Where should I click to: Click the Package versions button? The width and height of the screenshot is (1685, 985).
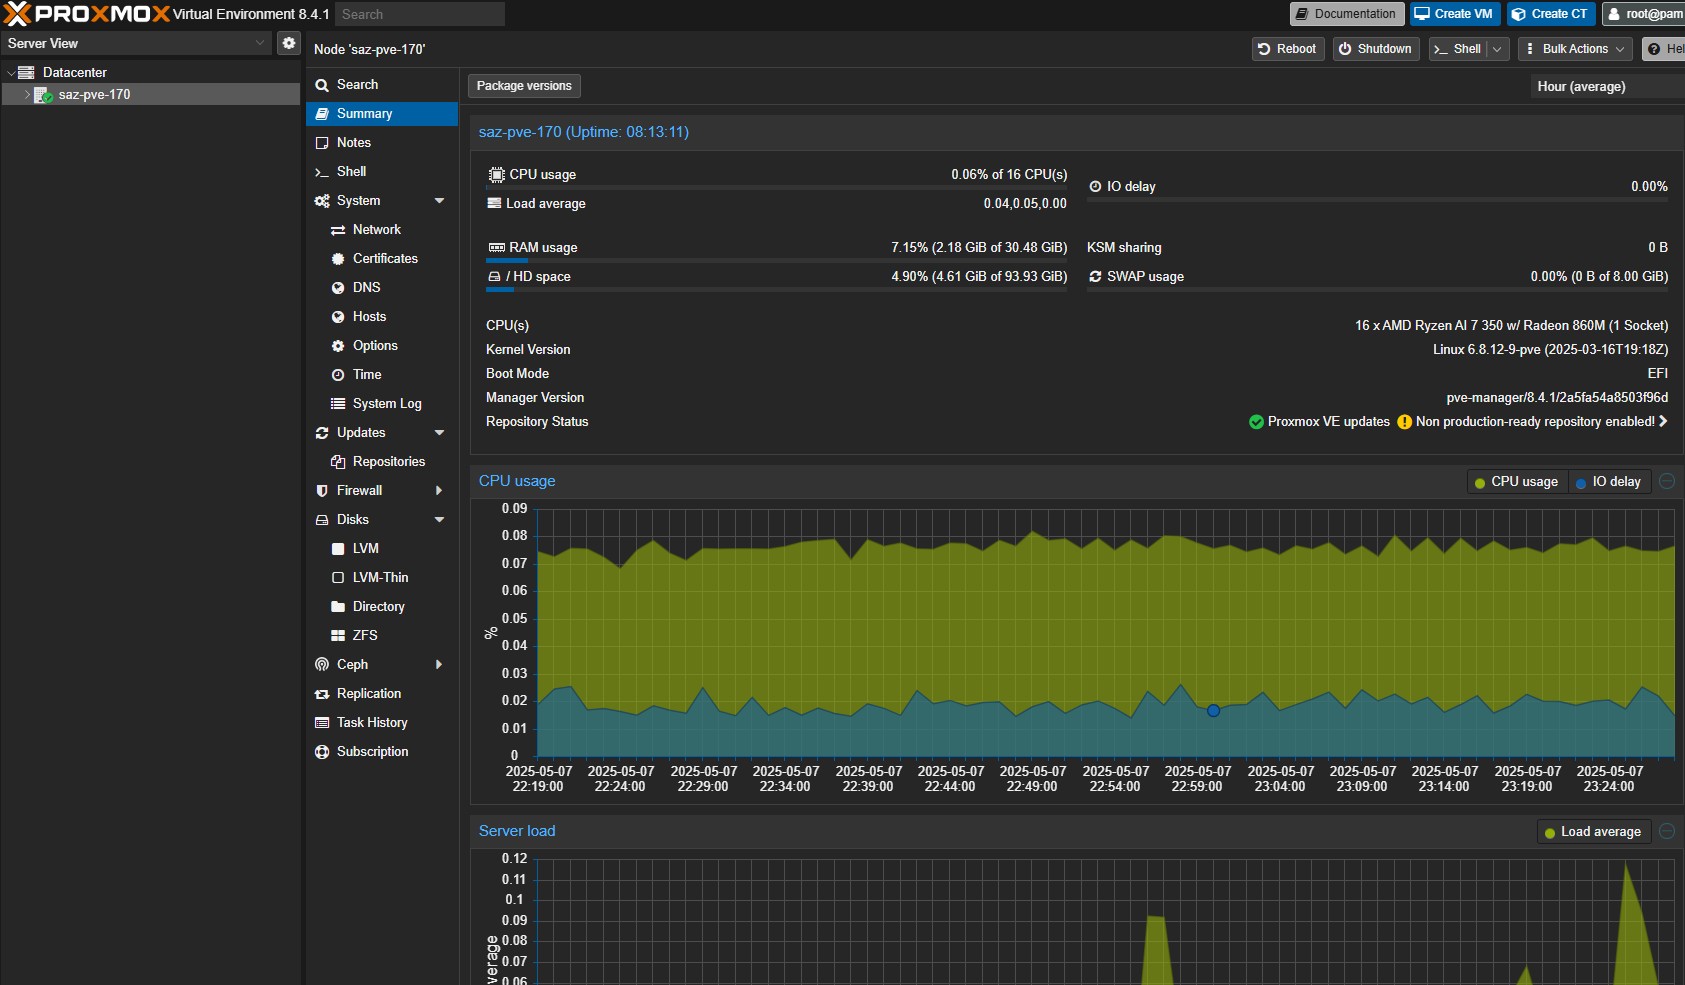coord(524,86)
